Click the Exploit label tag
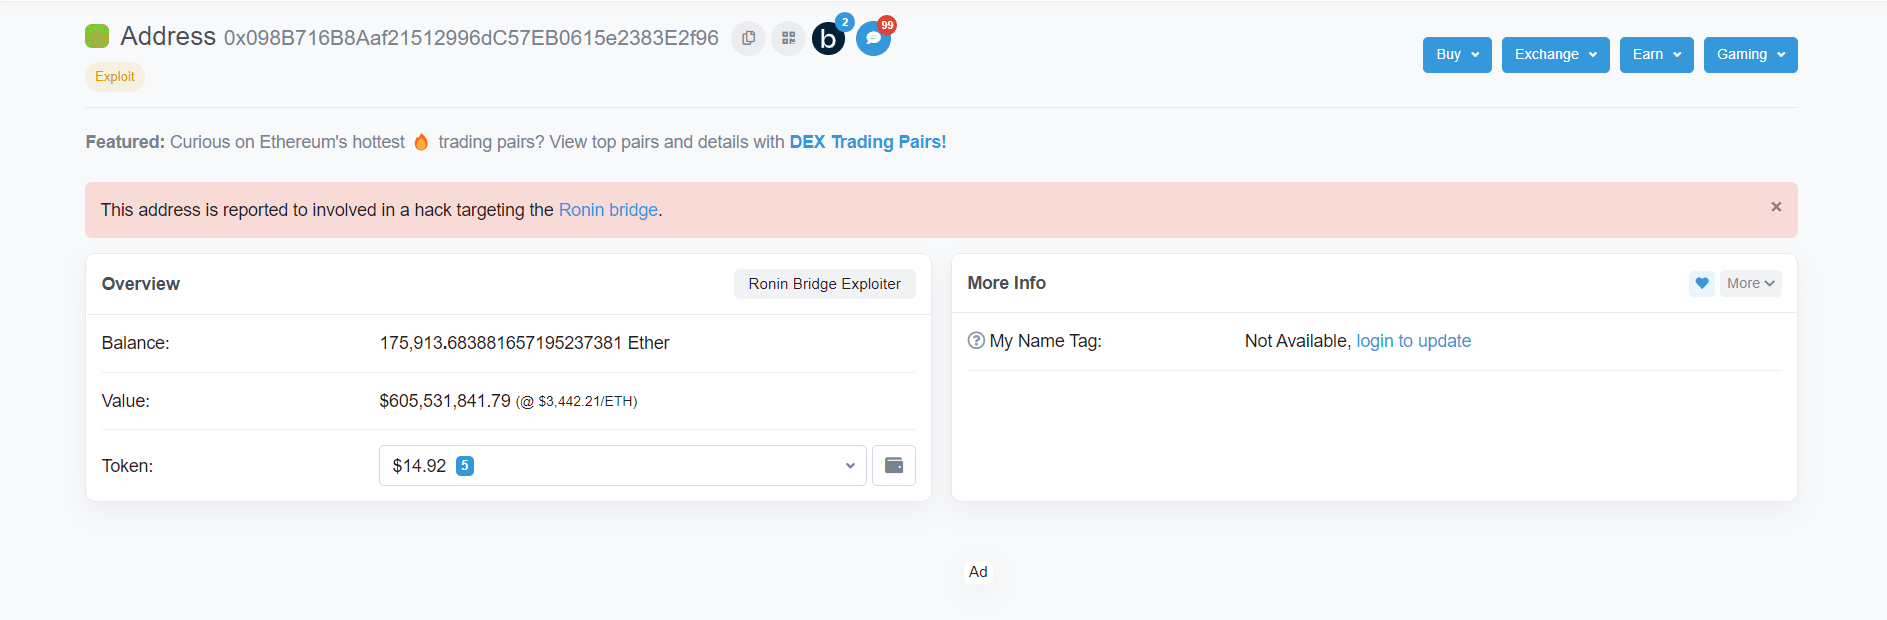The height and width of the screenshot is (620, 1887). [114, 76]
